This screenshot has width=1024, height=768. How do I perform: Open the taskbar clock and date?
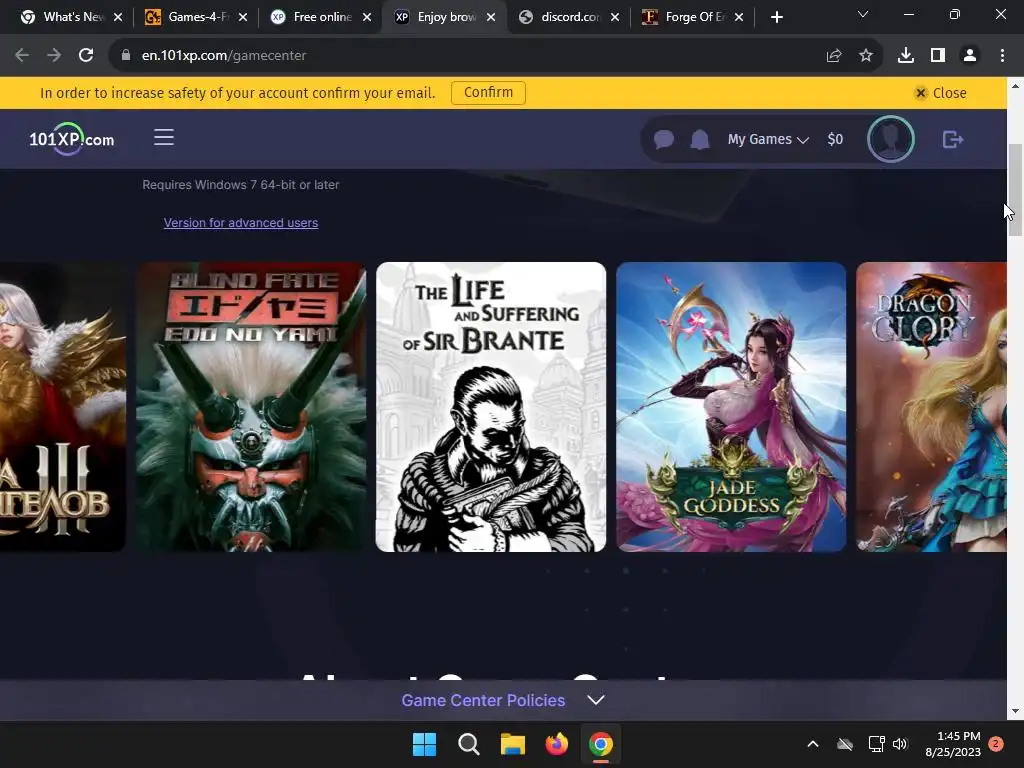click(x=953, y=744)
